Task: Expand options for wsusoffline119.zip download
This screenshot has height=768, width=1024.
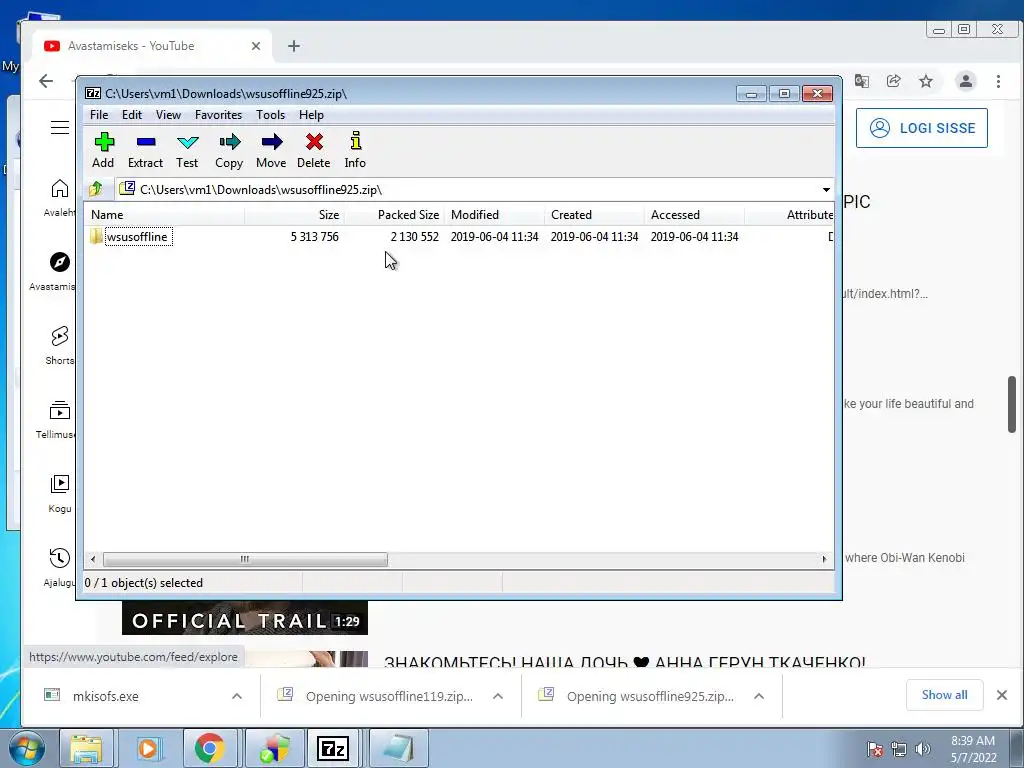Action: pyautogui.click(x=498, y=696)
